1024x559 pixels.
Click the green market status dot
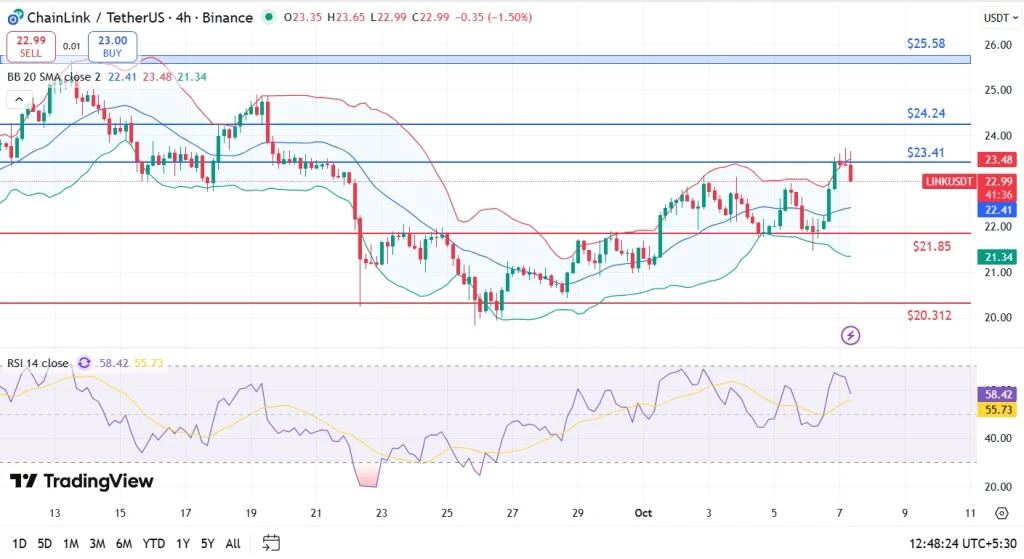pos(269,17)
